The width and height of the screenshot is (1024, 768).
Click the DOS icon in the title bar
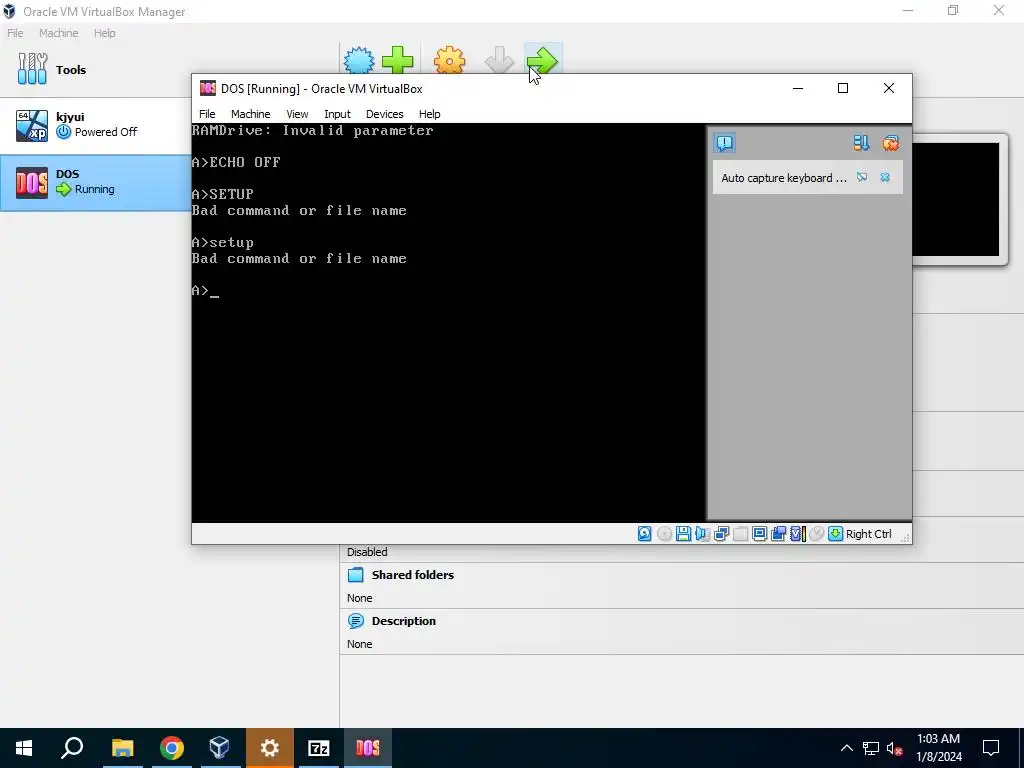[208, 88]
